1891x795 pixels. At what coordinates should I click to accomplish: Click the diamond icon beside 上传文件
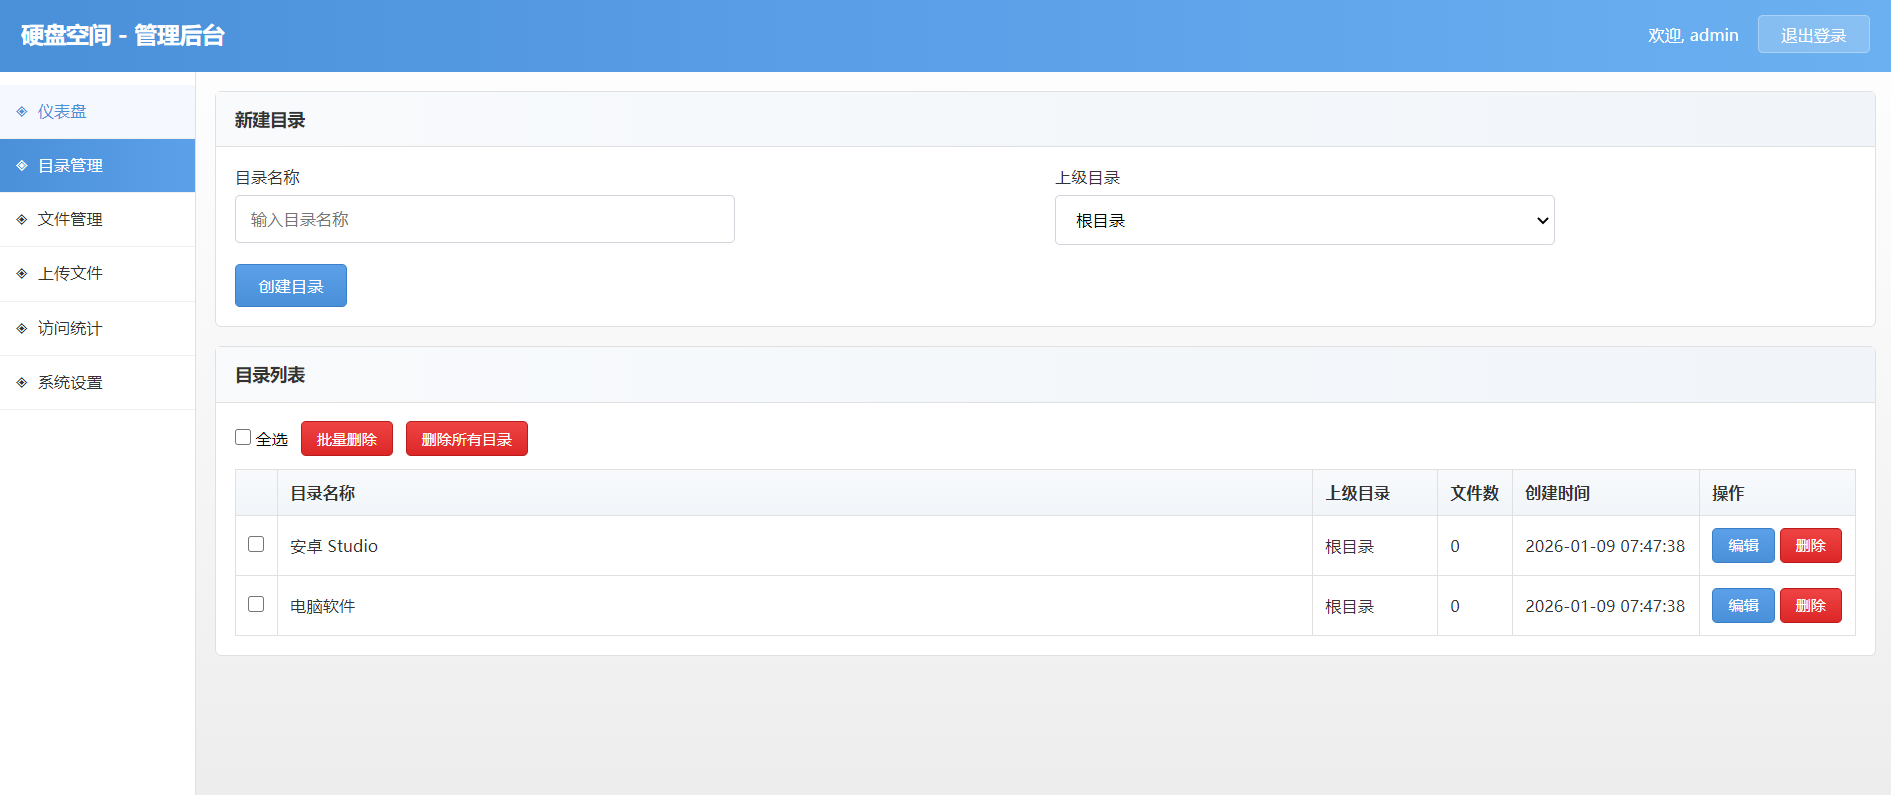click(x=22, y=274)
